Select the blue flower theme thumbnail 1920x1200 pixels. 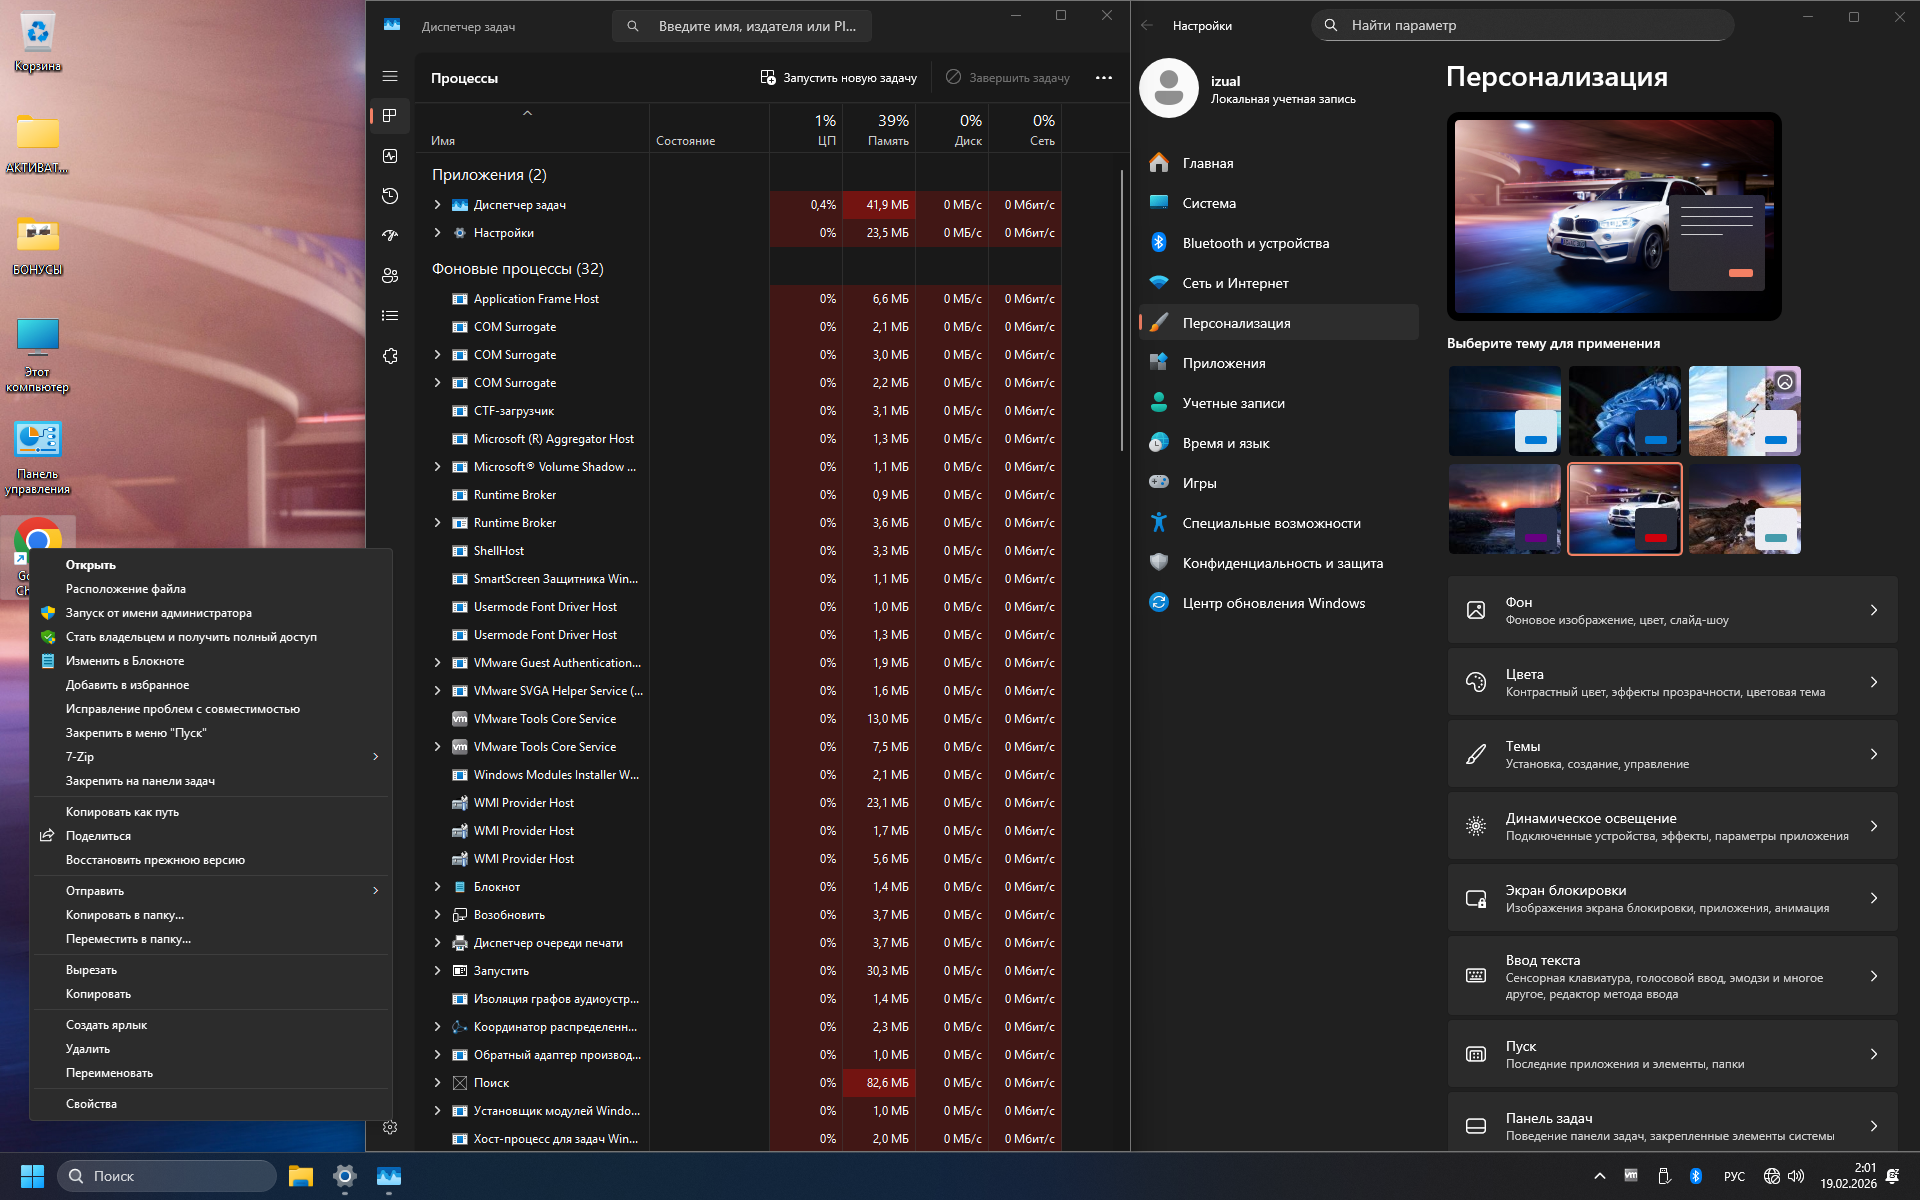coord(1624,411)
